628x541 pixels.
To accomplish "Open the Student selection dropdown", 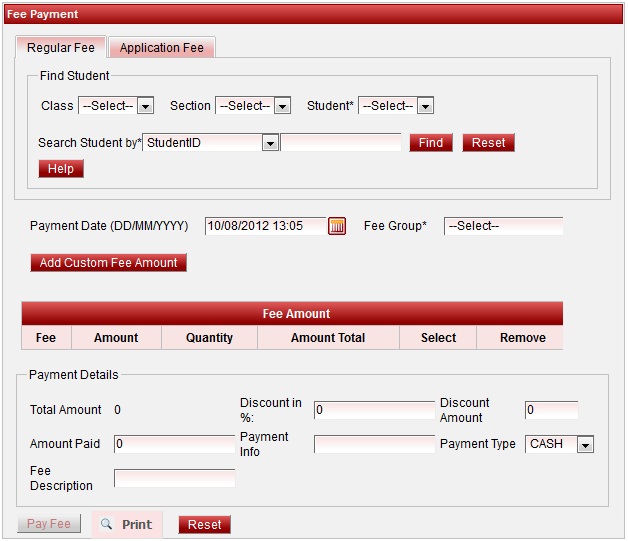I will click(x=396, y=106).
